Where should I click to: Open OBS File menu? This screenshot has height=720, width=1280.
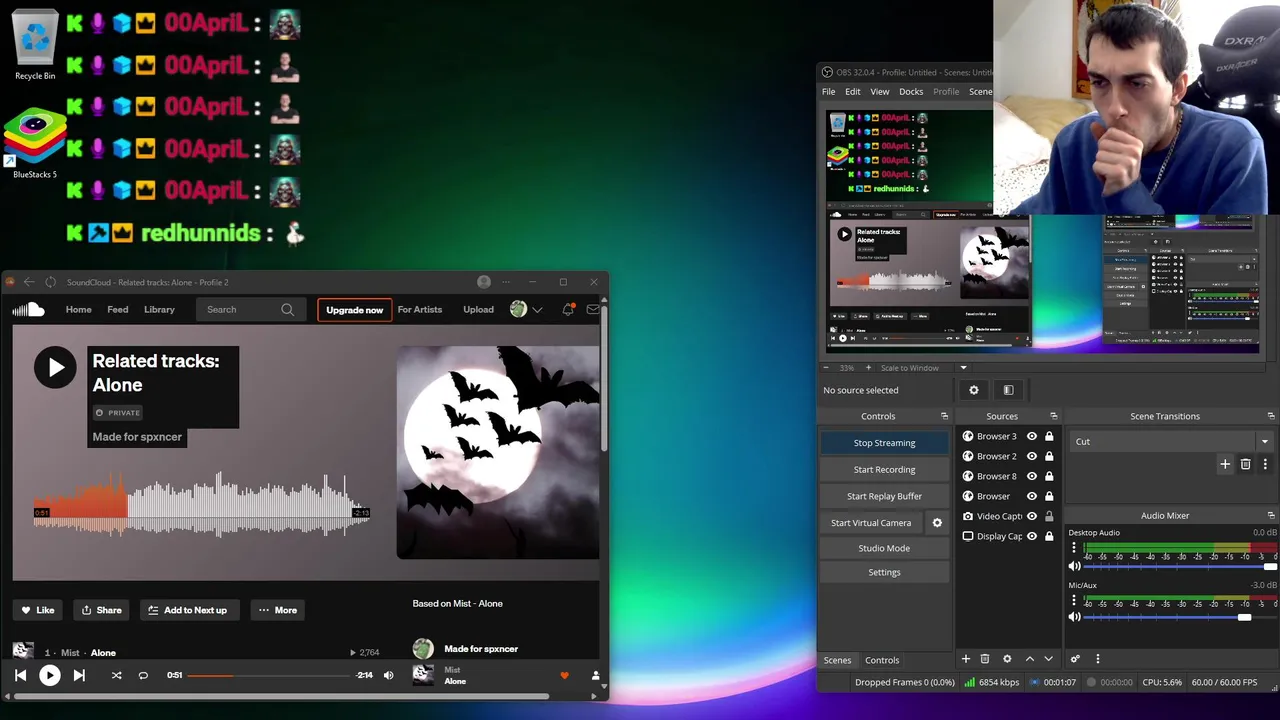829,91
